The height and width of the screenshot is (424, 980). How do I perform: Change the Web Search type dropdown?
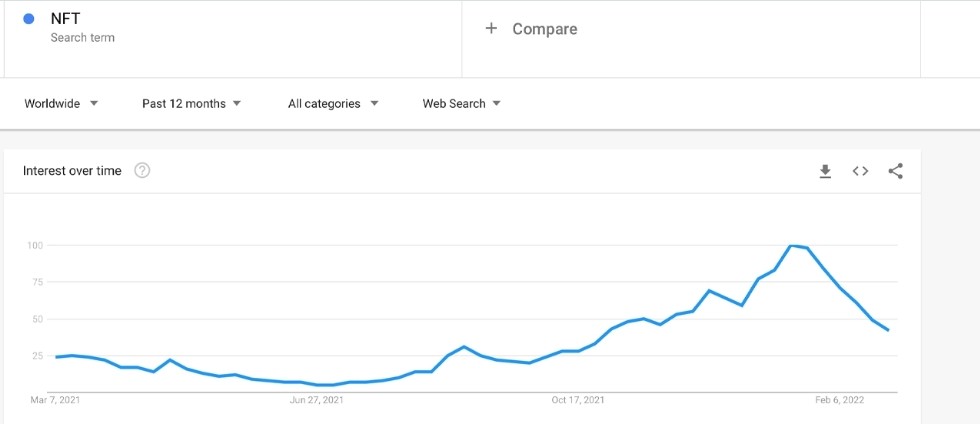click(461, 103)
